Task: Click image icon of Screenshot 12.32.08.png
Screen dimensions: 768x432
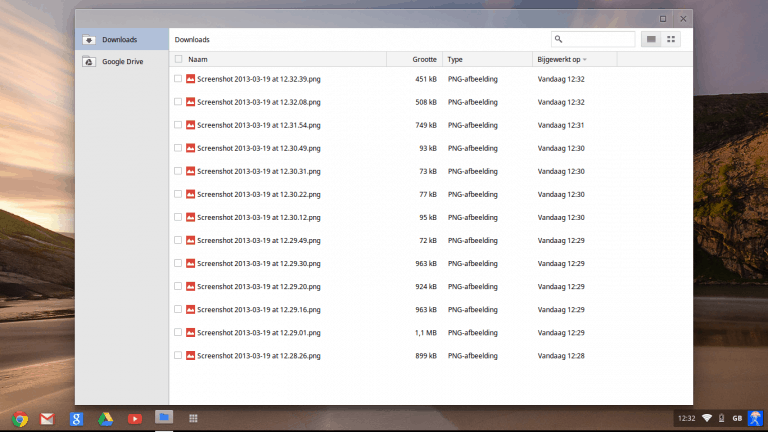Action: click(191, 102)
